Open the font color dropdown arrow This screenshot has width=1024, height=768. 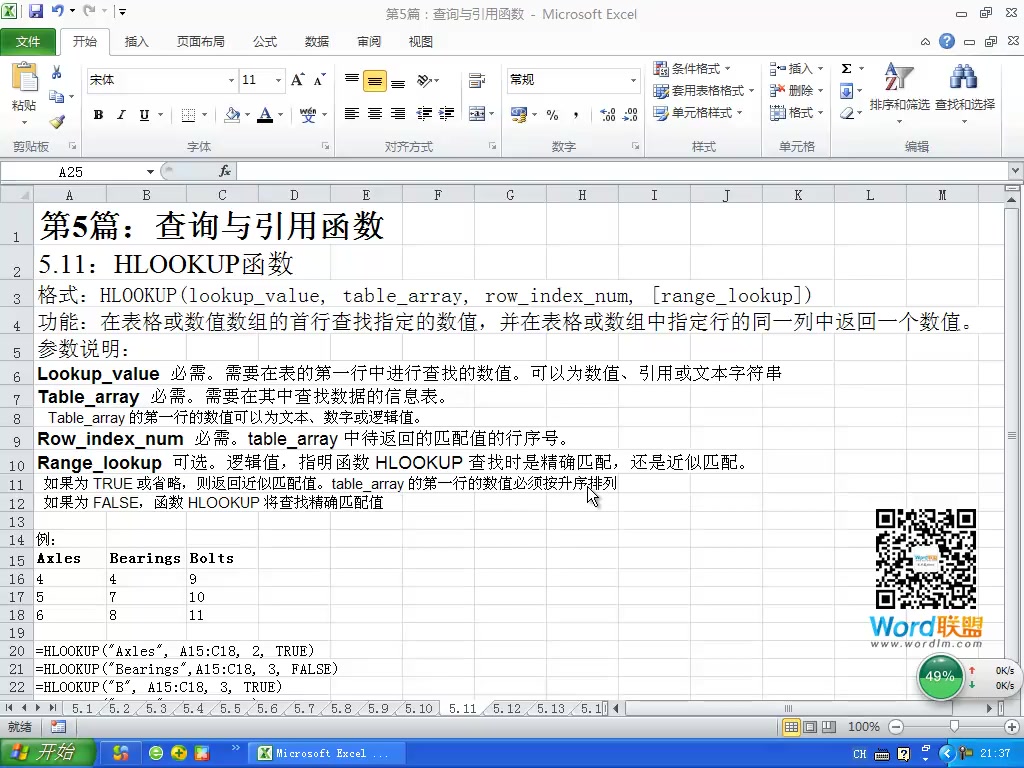[278, 115]
